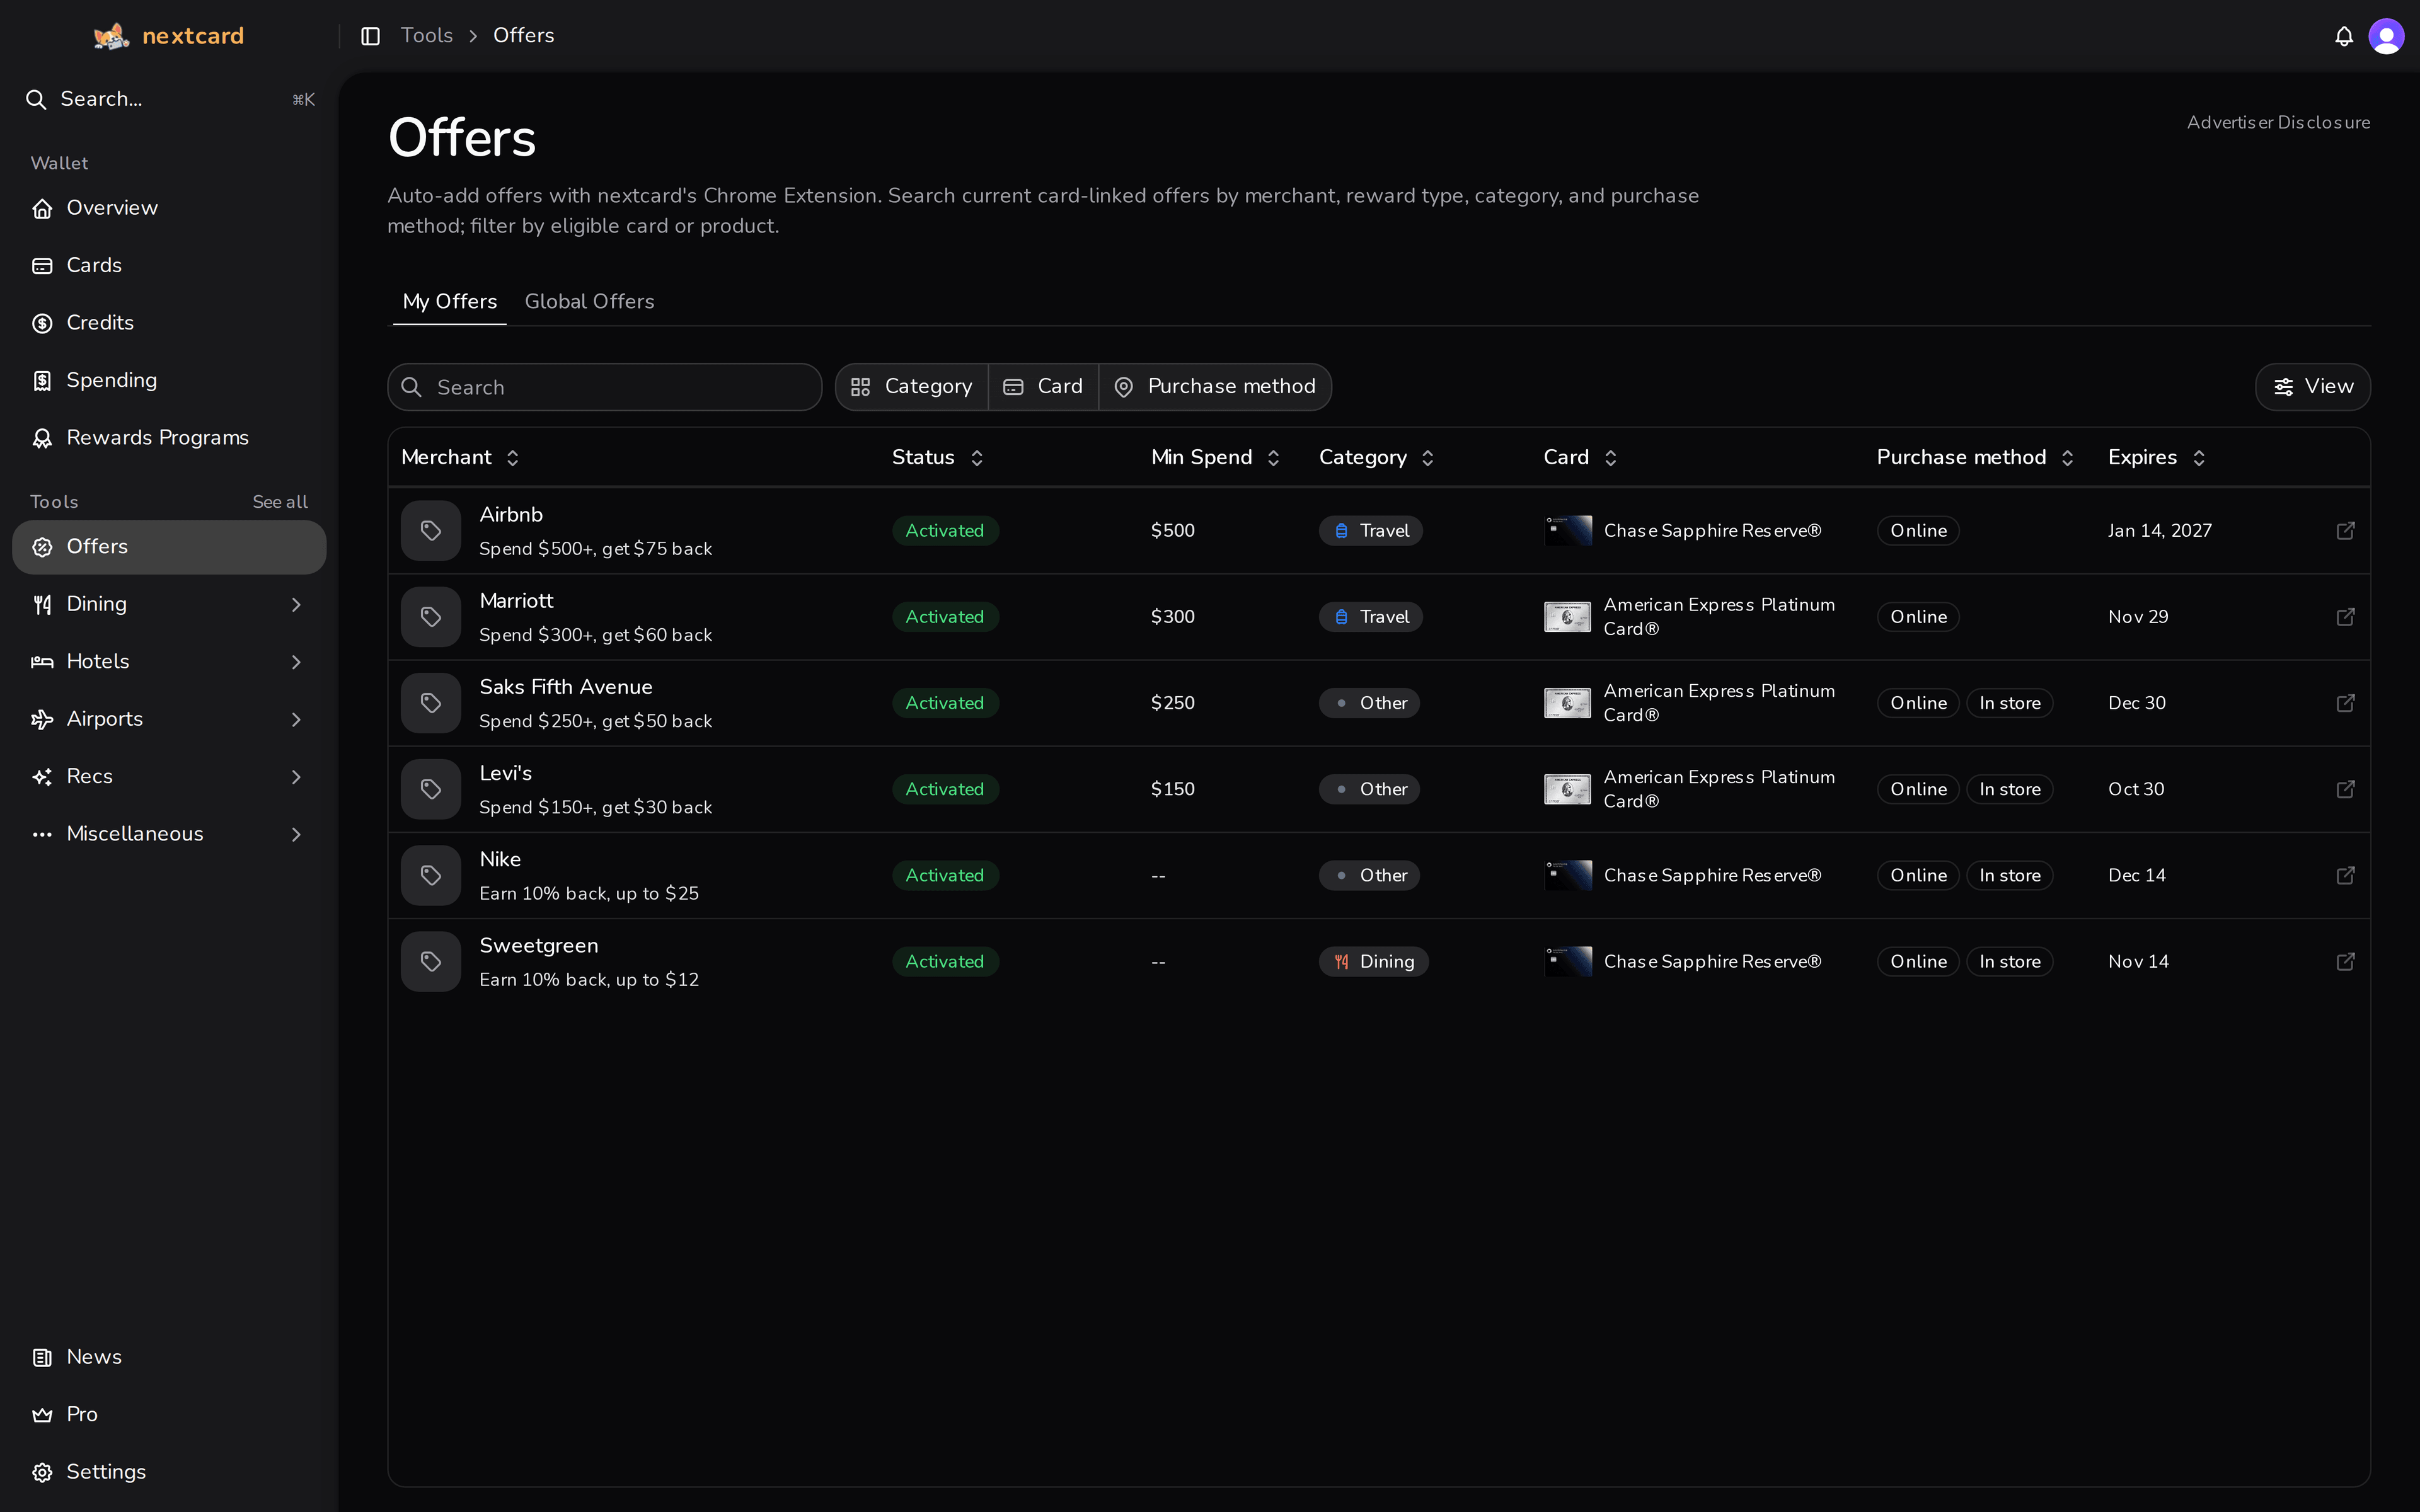2420x1512 pixels.
Task: Switch to the Global Offers tab
Action: coord(590,302)
